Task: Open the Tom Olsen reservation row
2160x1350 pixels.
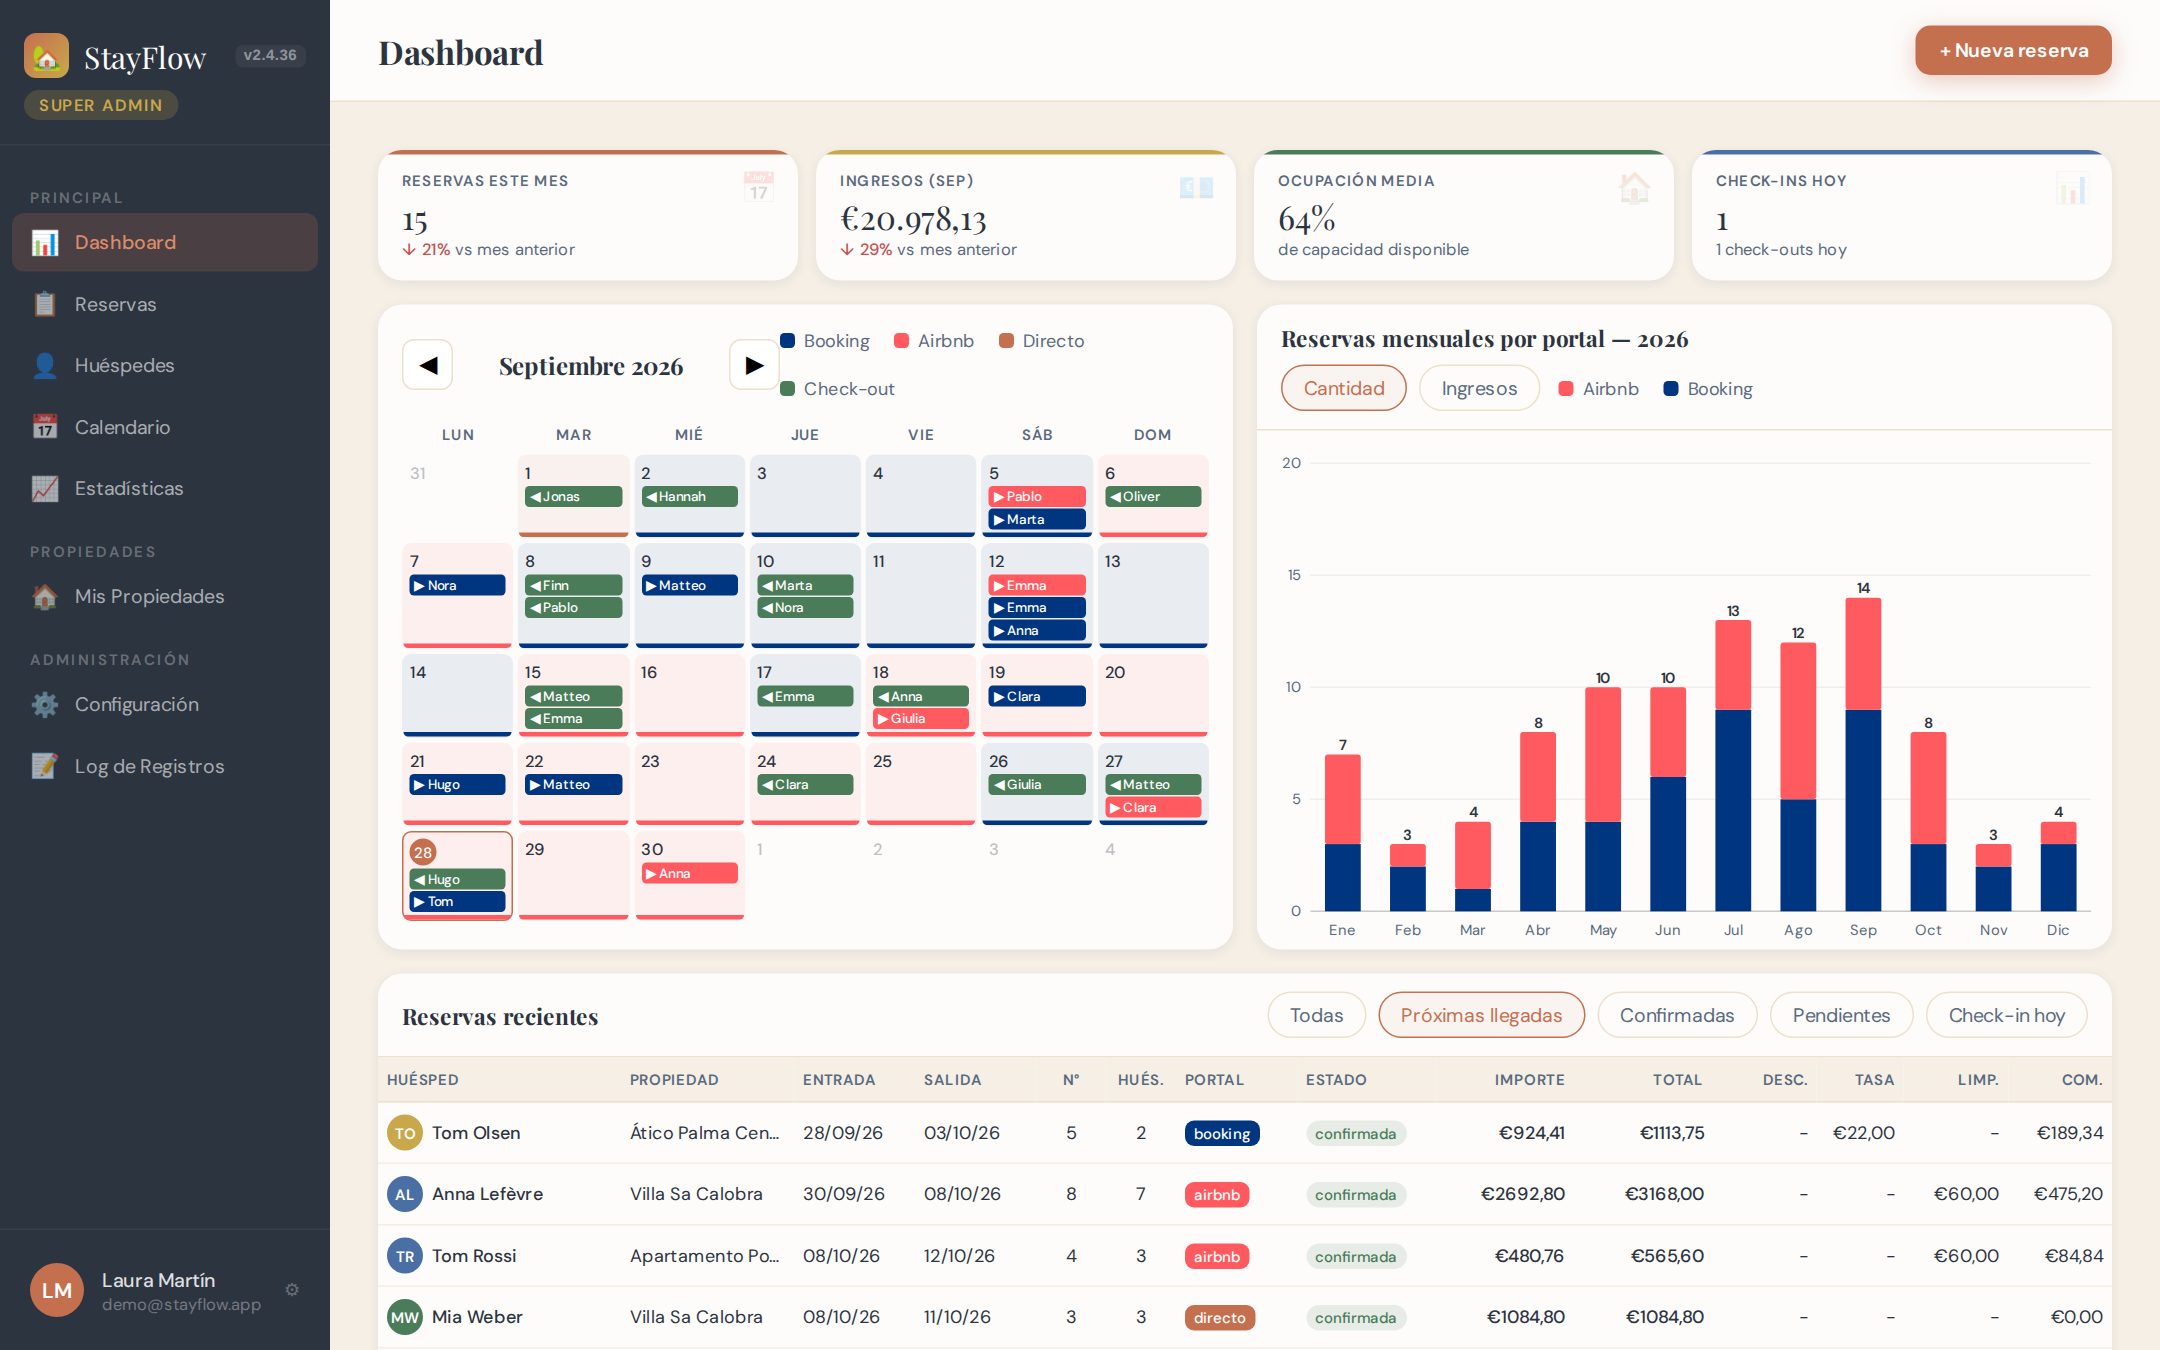Action: pyautogui.click(x=1244, y=1133)
